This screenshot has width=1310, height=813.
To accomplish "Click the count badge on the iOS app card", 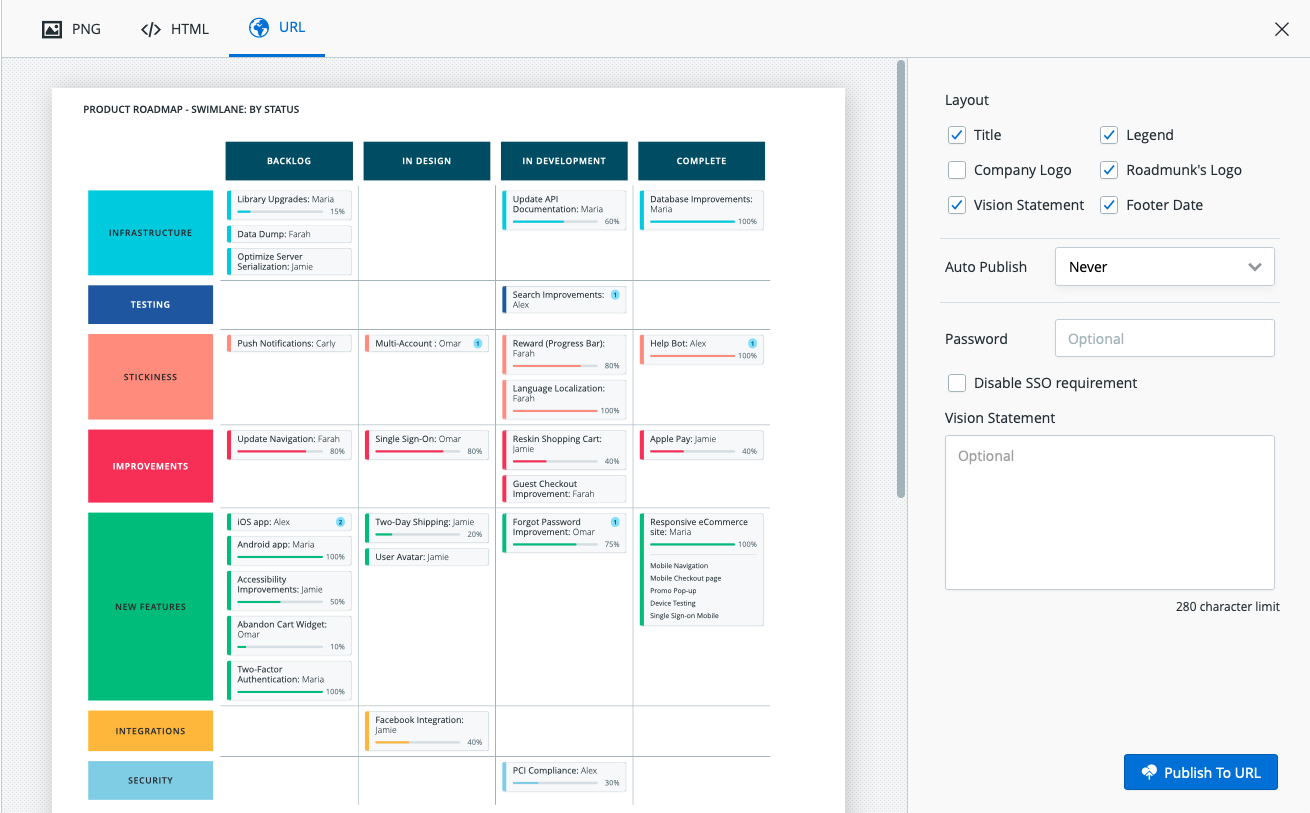I will [341, 521].
